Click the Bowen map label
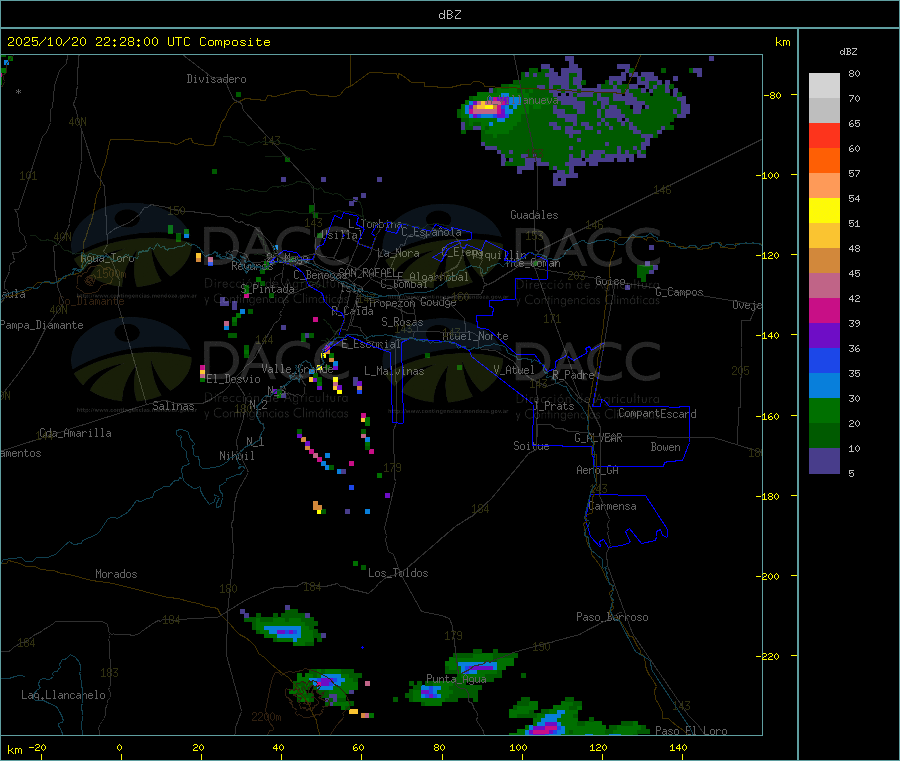900x761 pixels. tap(665, 447)
